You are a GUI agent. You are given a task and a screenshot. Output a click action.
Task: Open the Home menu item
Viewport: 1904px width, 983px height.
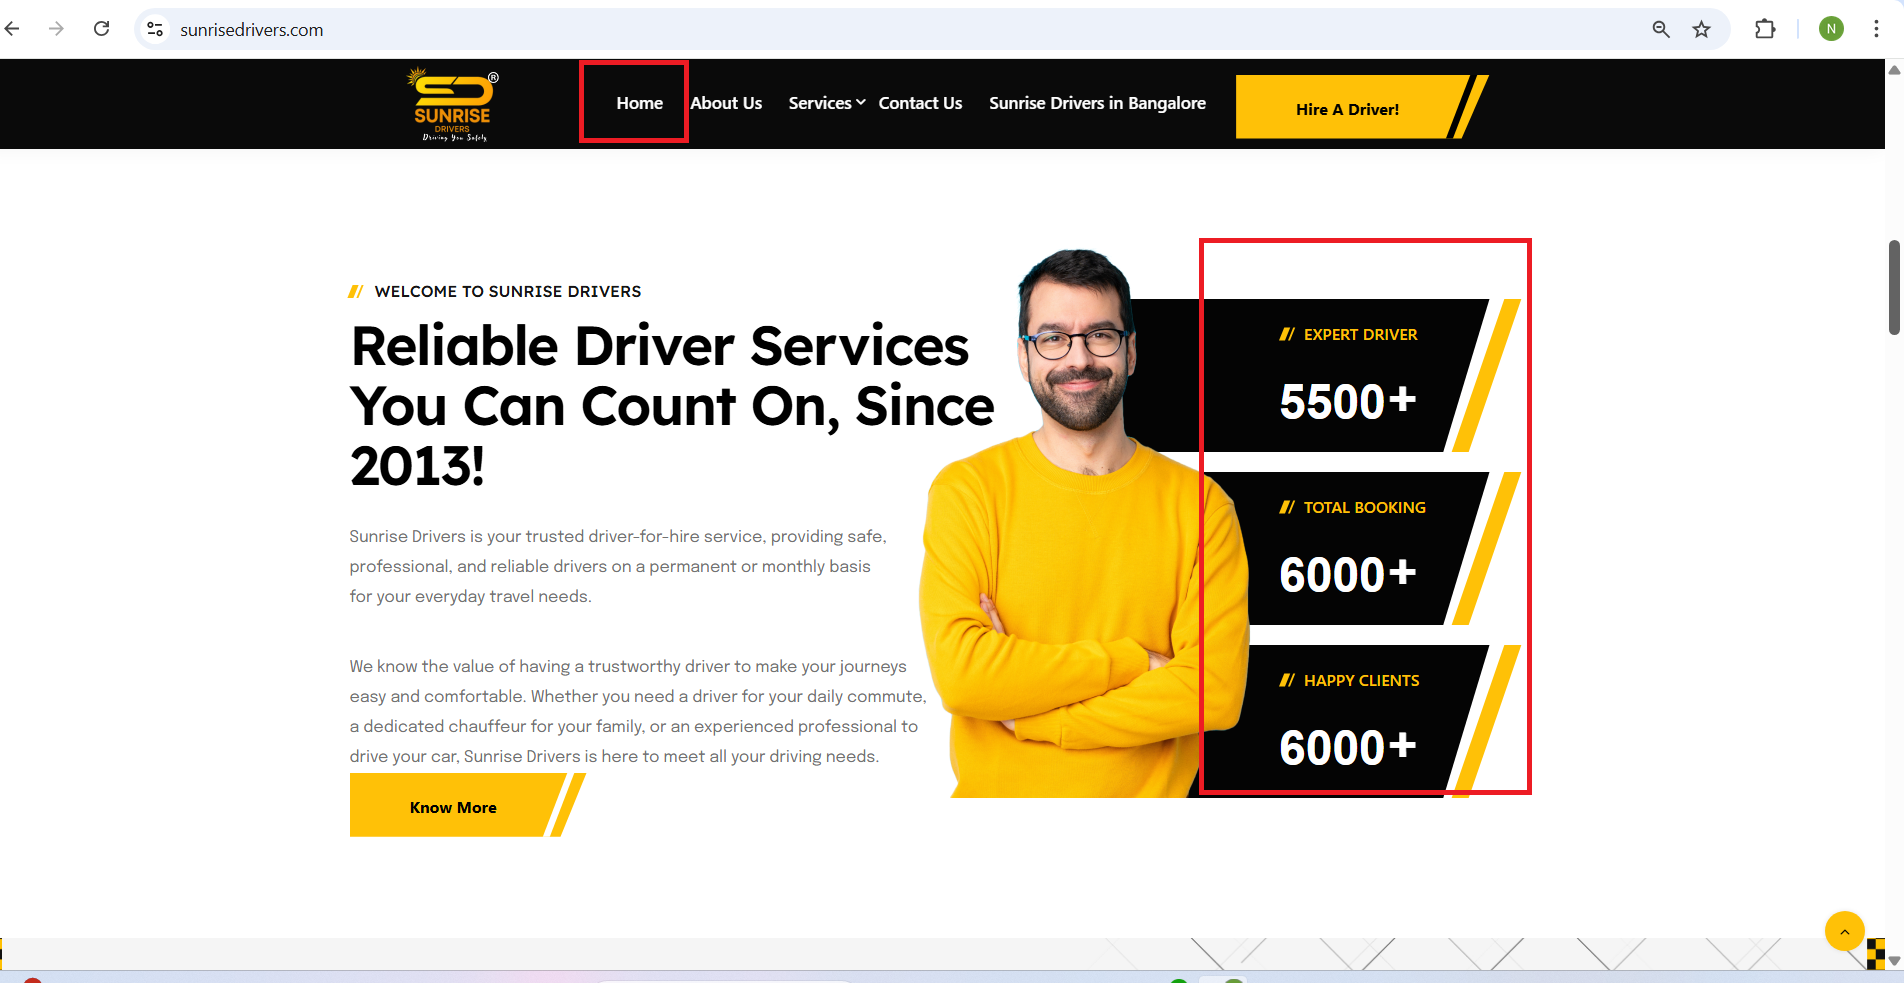[639, 103]
